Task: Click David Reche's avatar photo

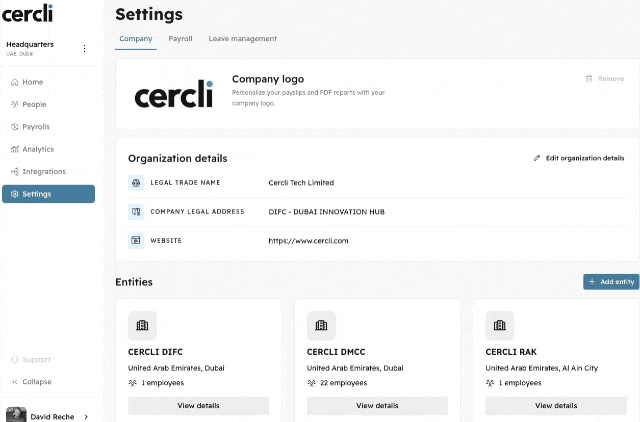Action: (x=16, y=415)
